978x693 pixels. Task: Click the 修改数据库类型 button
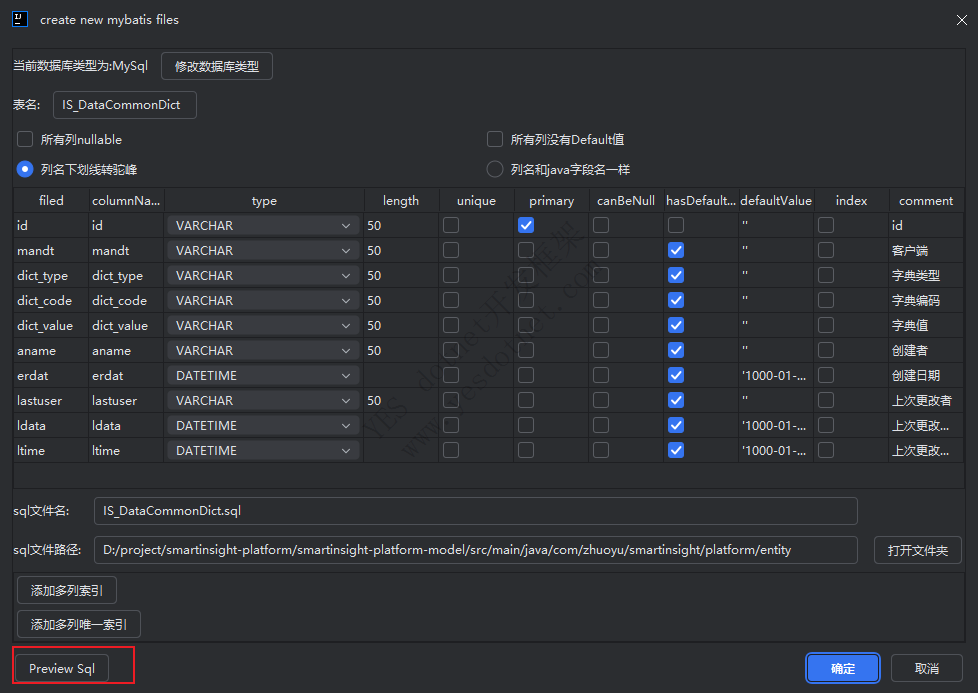[216, 66]
